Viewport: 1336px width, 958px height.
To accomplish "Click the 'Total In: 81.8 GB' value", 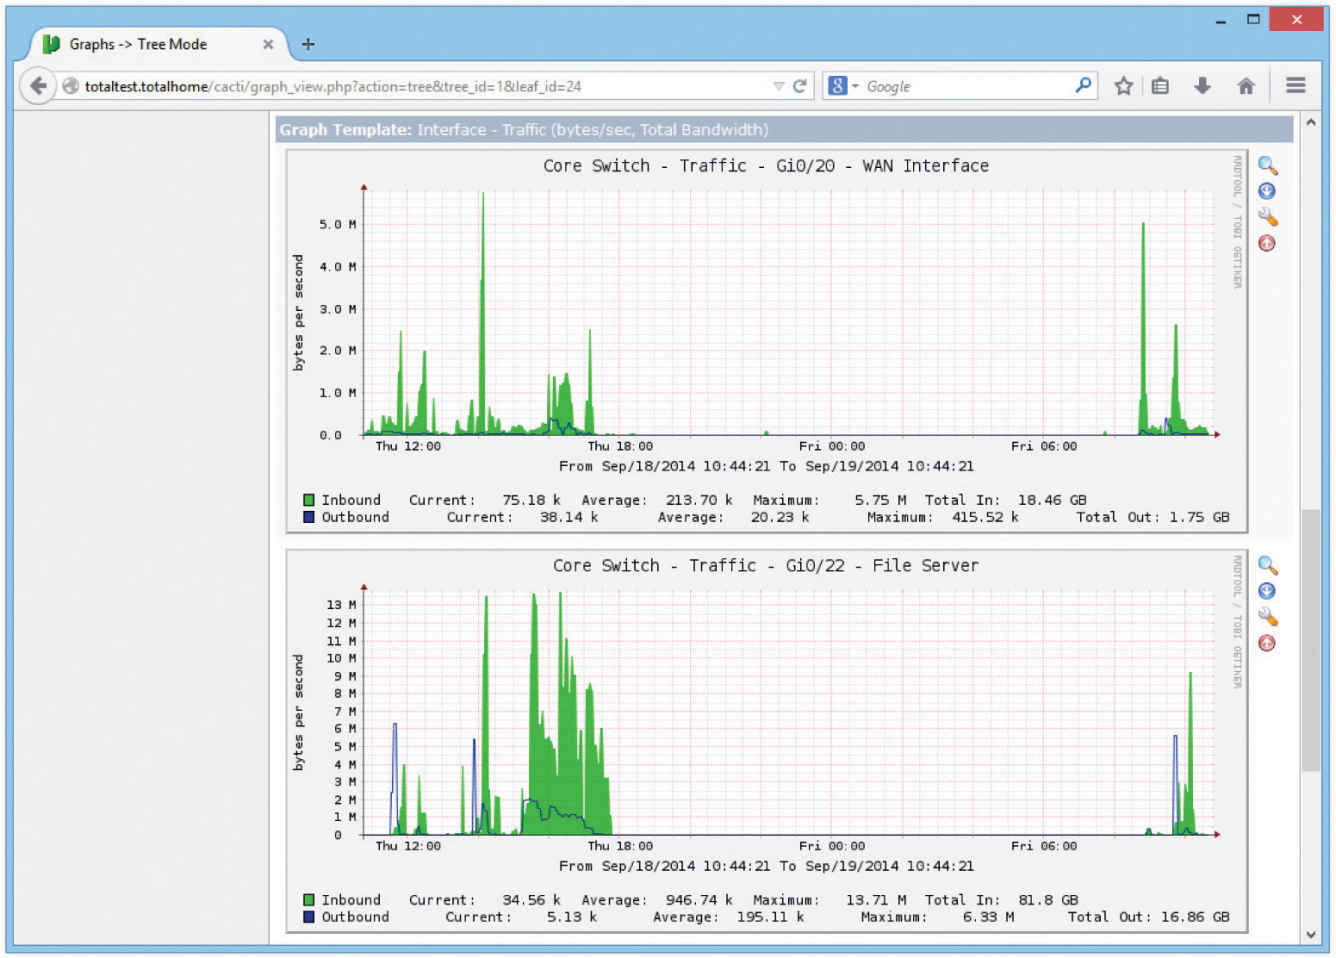I will [1001, 900].
